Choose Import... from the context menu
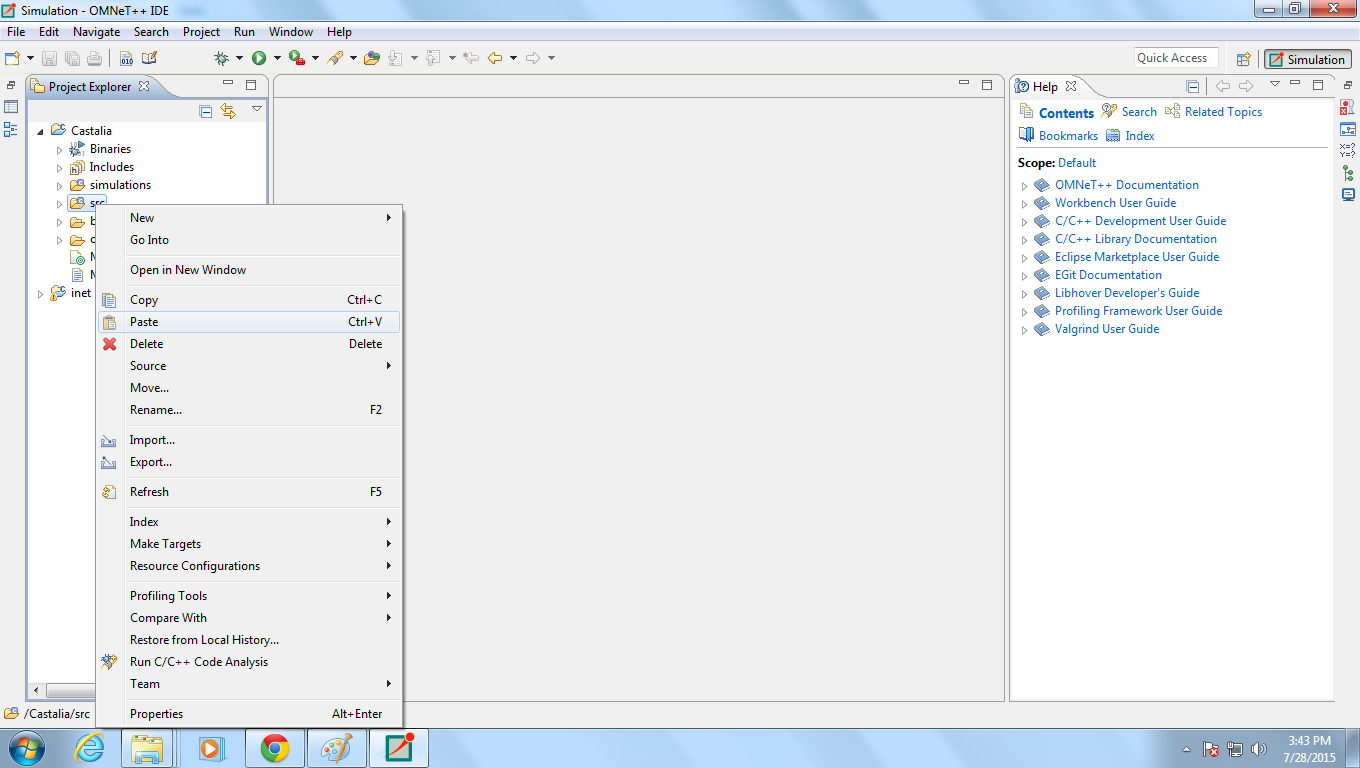Image resolution: width=1360 pixels, height=768 pixels. (249, 440)
